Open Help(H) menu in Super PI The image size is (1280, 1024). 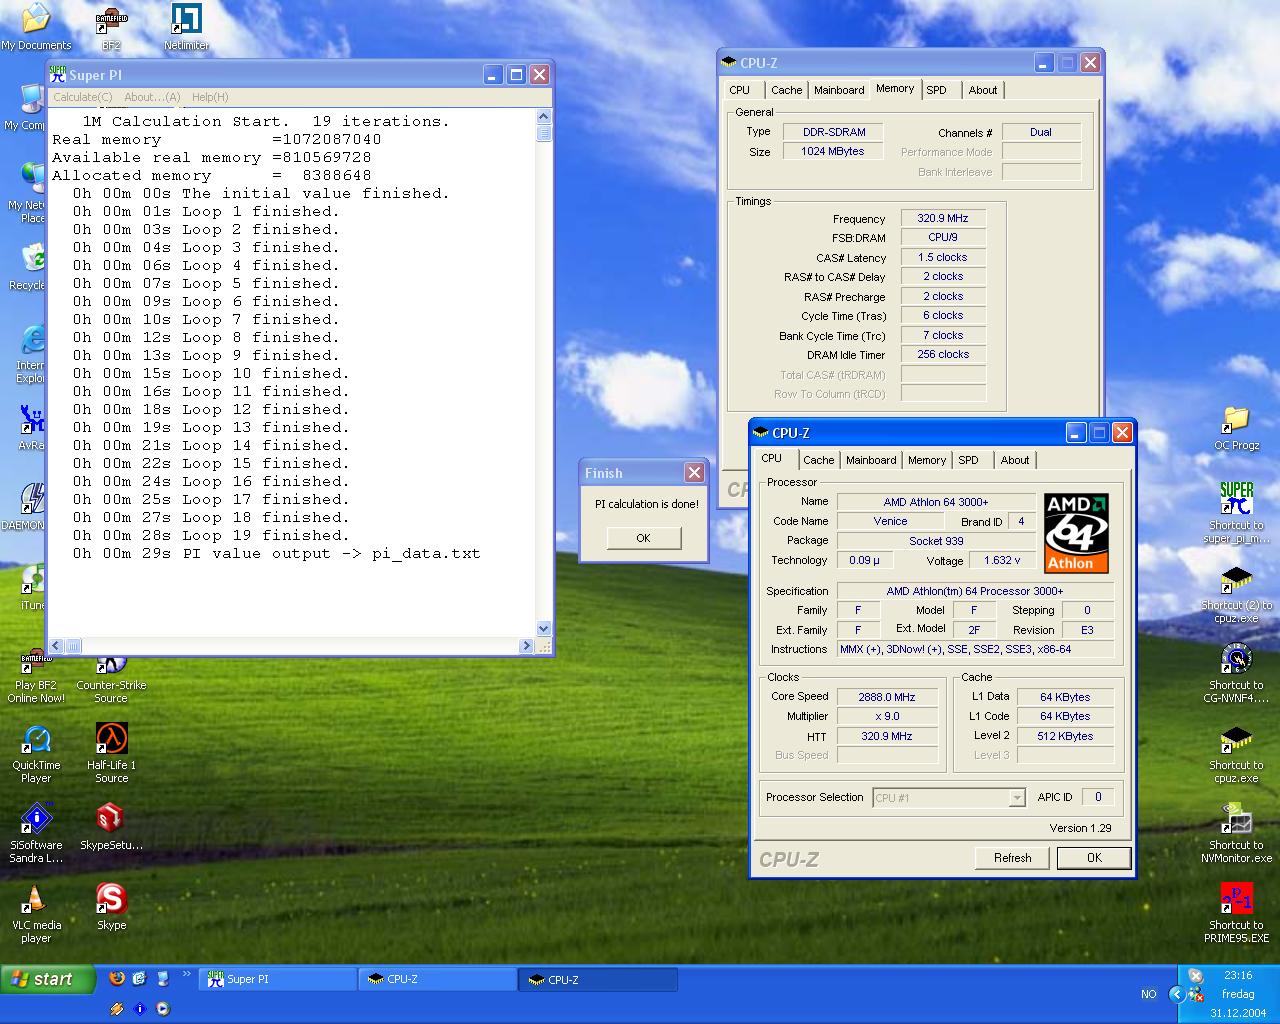click(x=210, y=97)
